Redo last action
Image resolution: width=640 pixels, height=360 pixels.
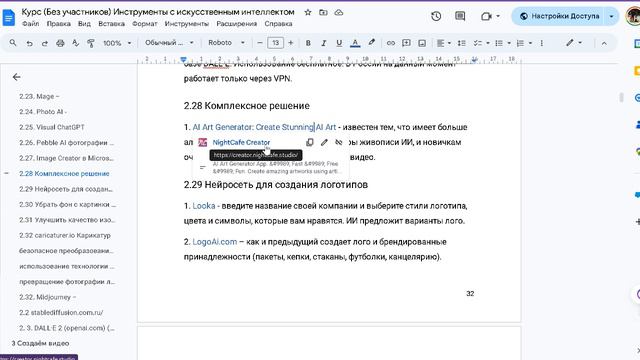click(44, 43)
